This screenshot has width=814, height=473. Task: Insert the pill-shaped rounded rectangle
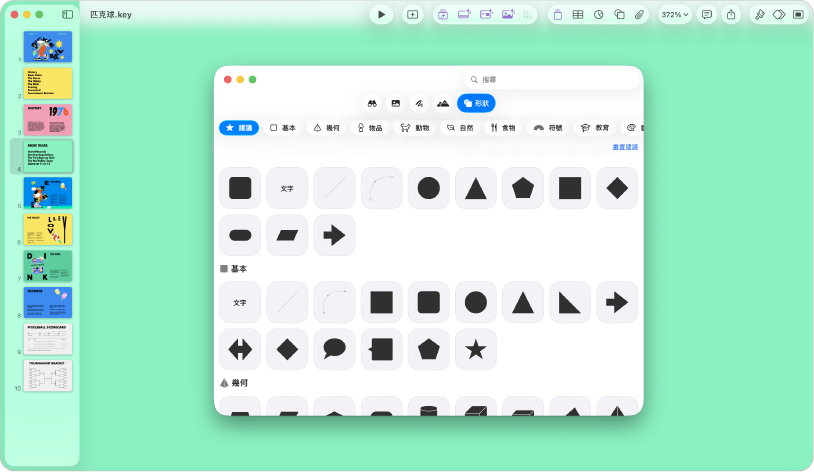240,235
